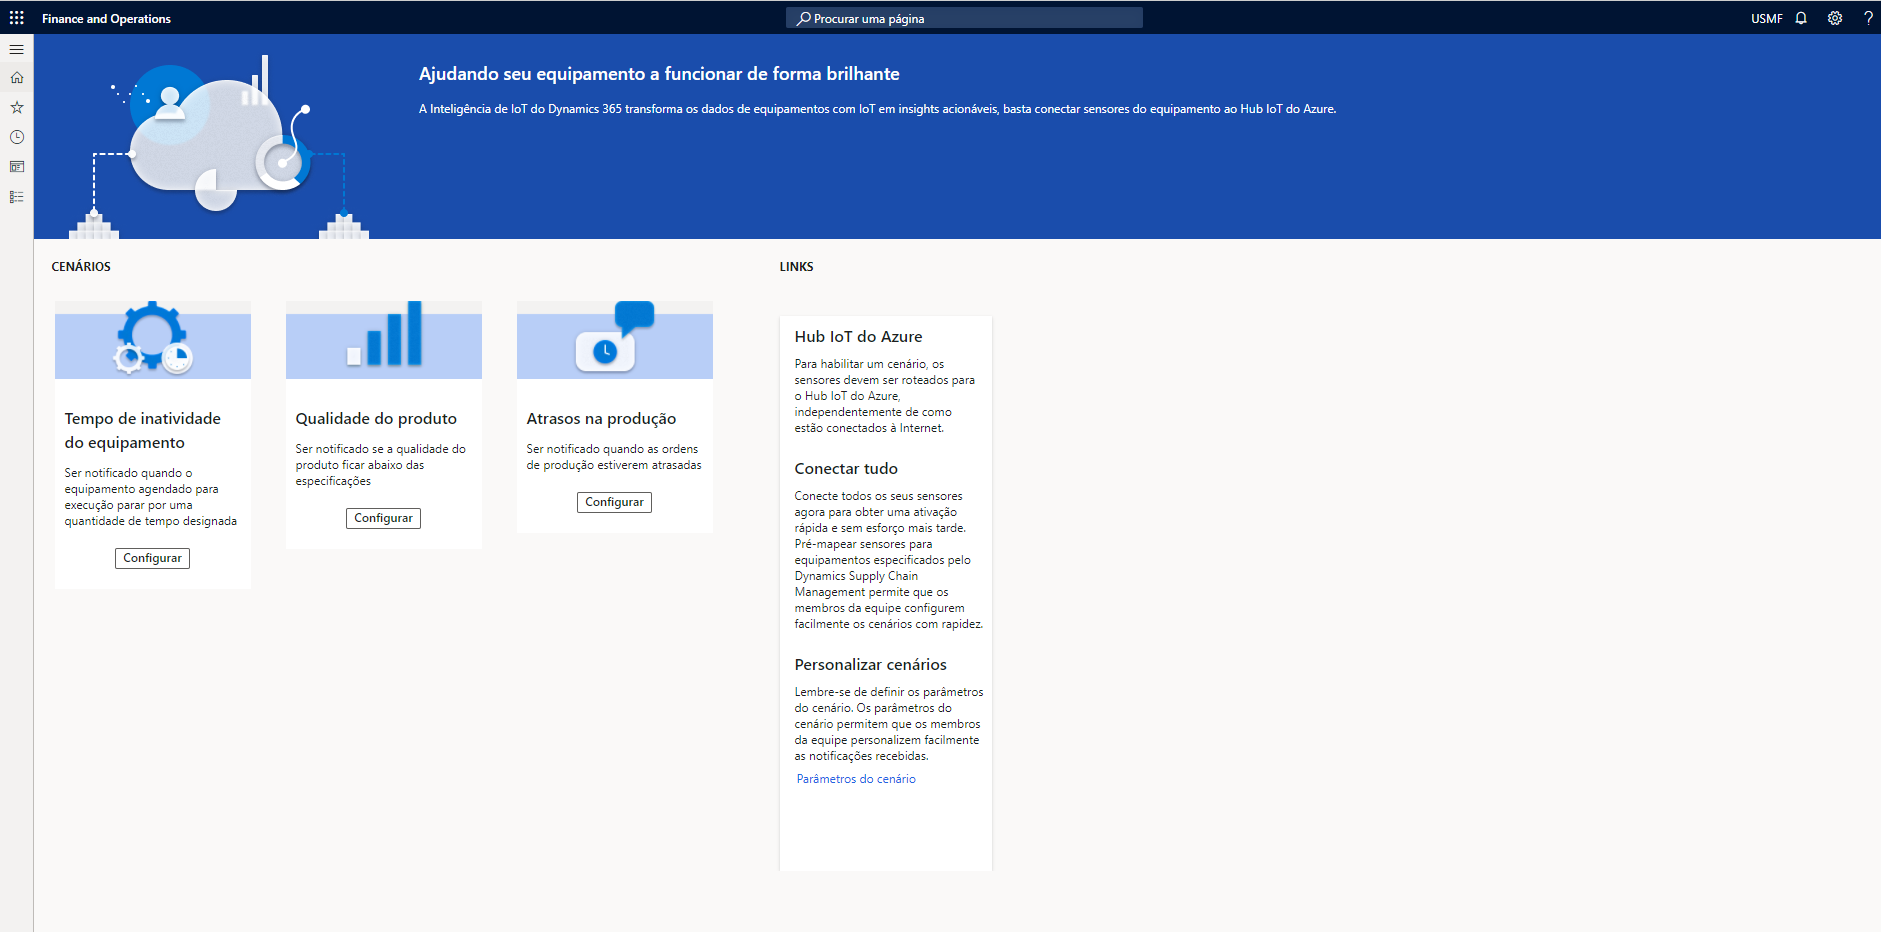Image resolution: width=1881 pixels, height=932 pixels.
Task: Focus the 'Procurar uma página' search box
Action: click(x=964, y=18)
